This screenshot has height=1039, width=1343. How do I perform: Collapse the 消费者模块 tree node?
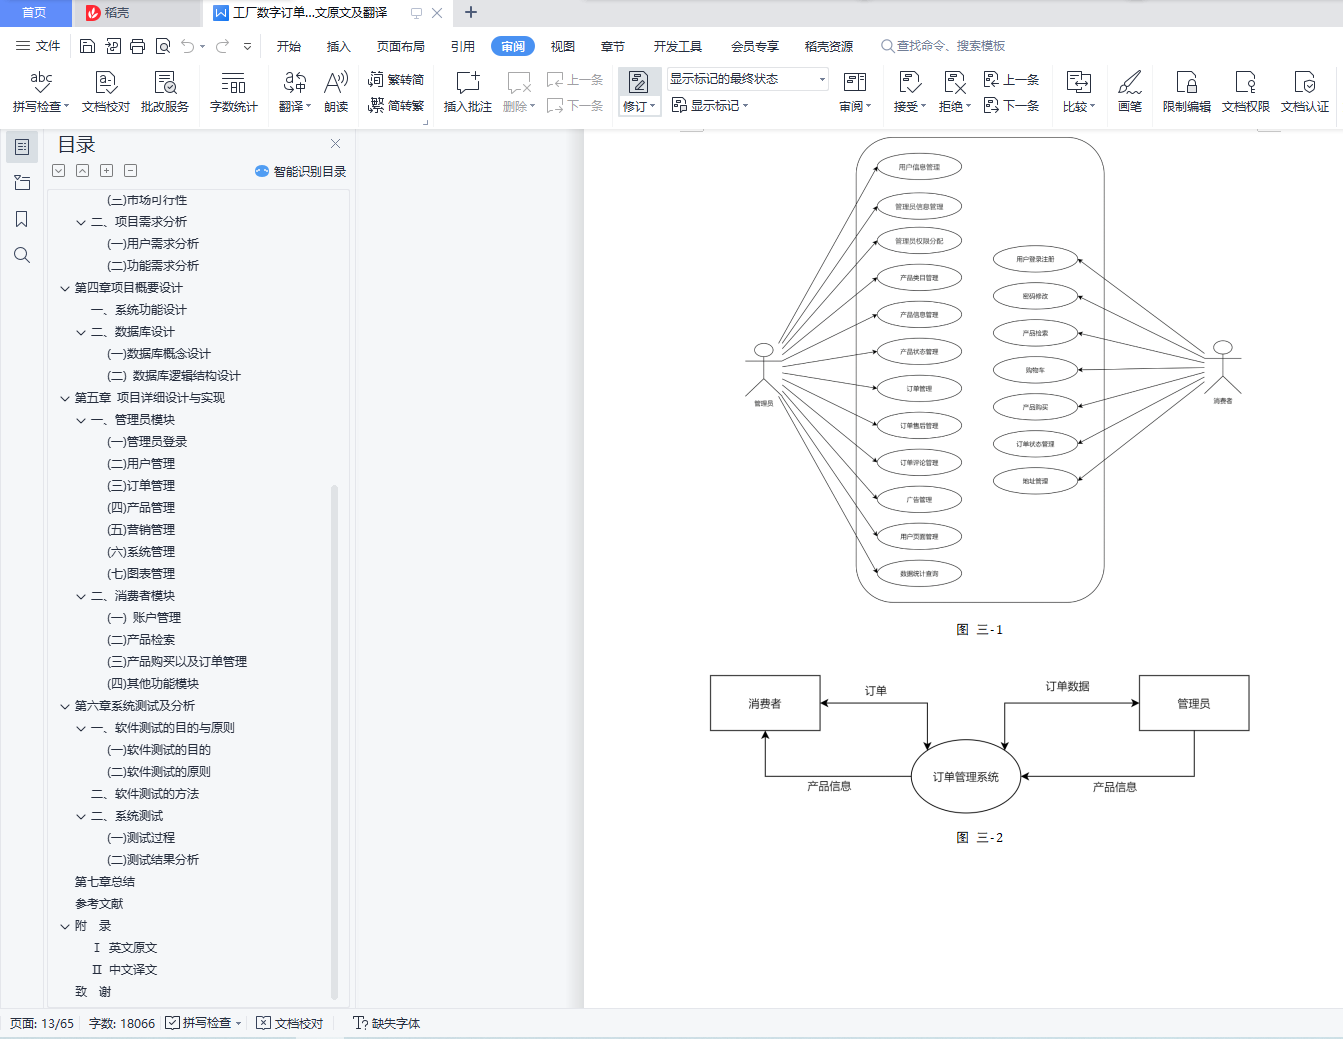(x=81, y=596)
